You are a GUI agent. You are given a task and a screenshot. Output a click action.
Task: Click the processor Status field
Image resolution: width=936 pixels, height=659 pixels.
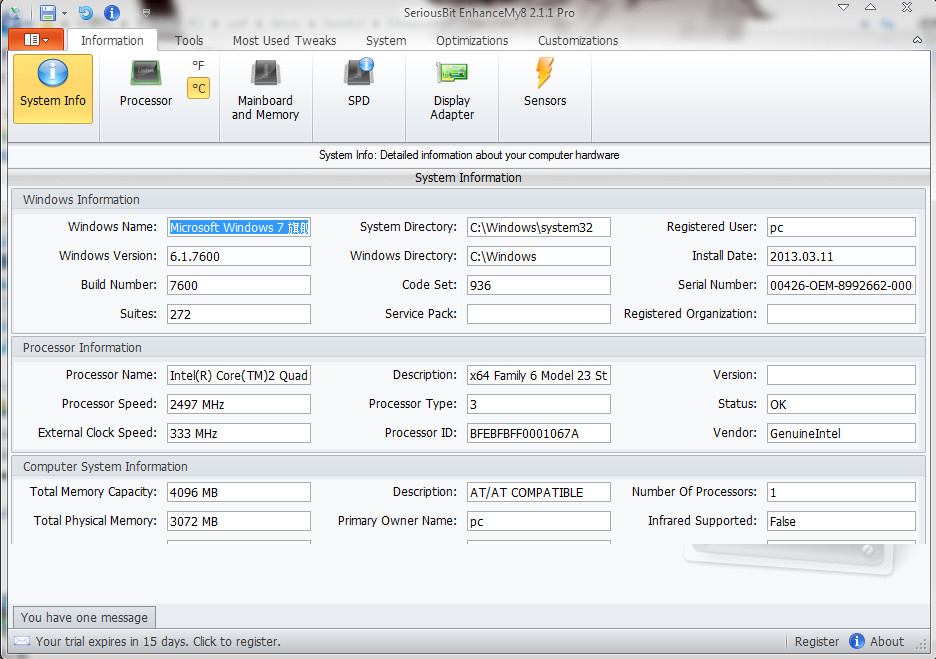[841, 404]
